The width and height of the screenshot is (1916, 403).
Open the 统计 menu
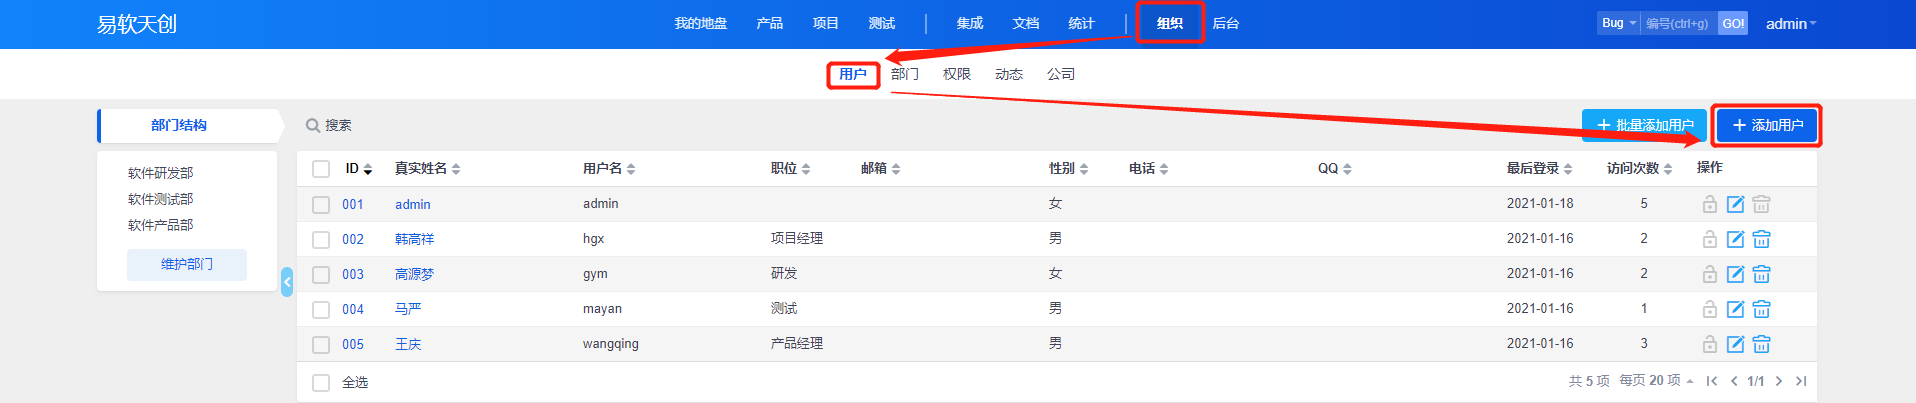click(x=1082, y=24)
